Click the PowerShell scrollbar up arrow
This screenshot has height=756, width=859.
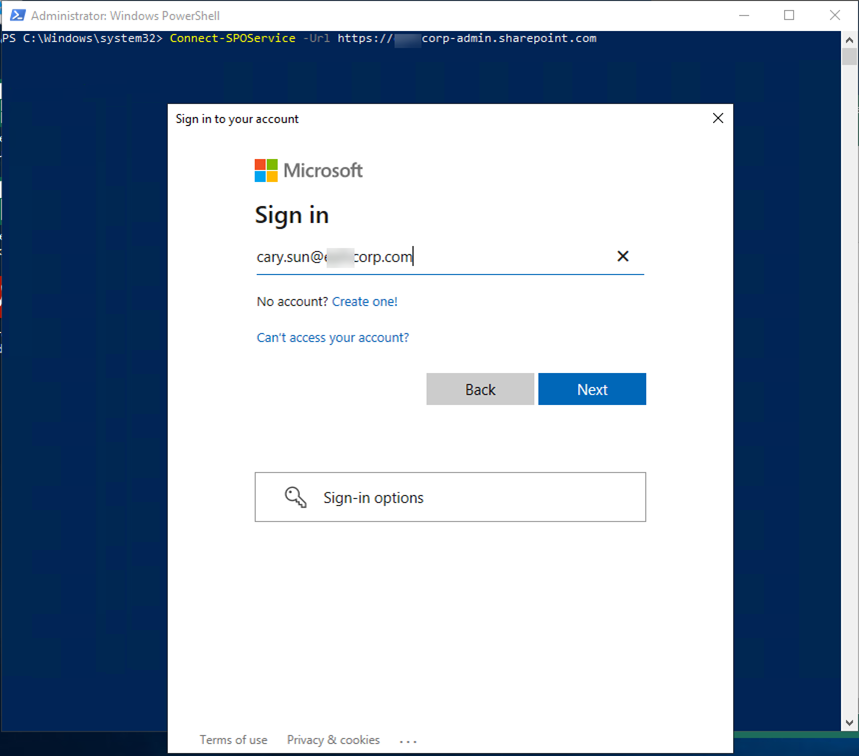click(x=849, y=39)
